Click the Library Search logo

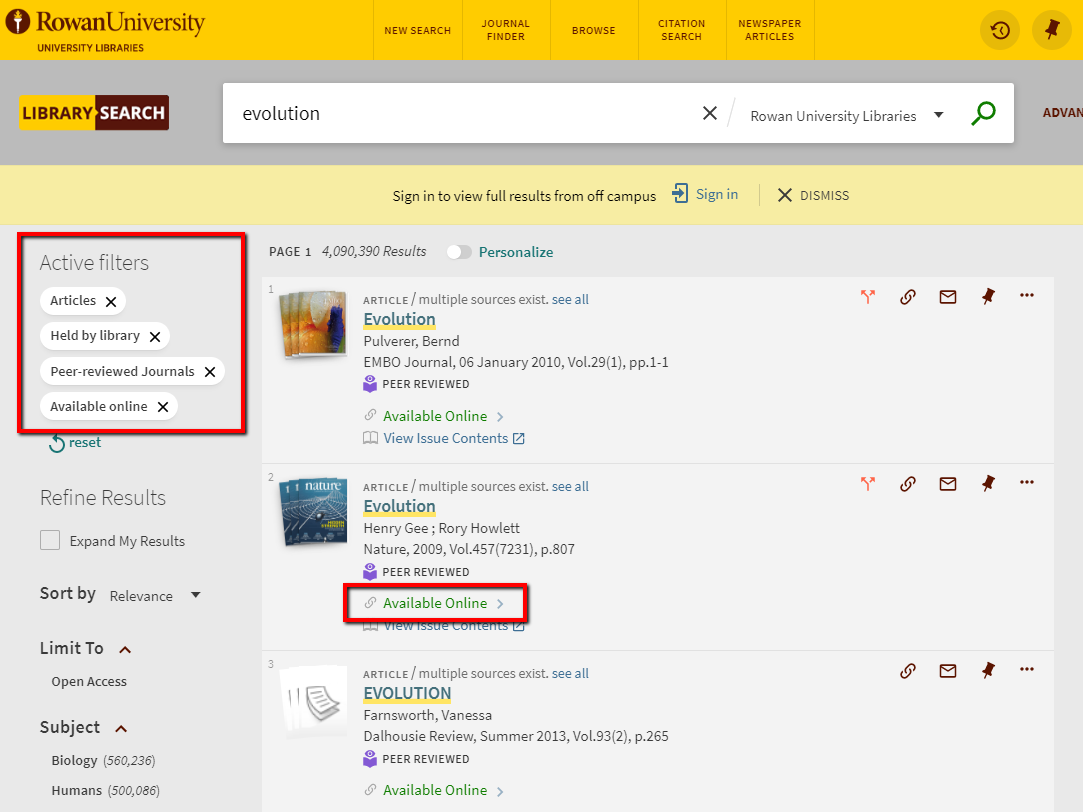[94, 113]
